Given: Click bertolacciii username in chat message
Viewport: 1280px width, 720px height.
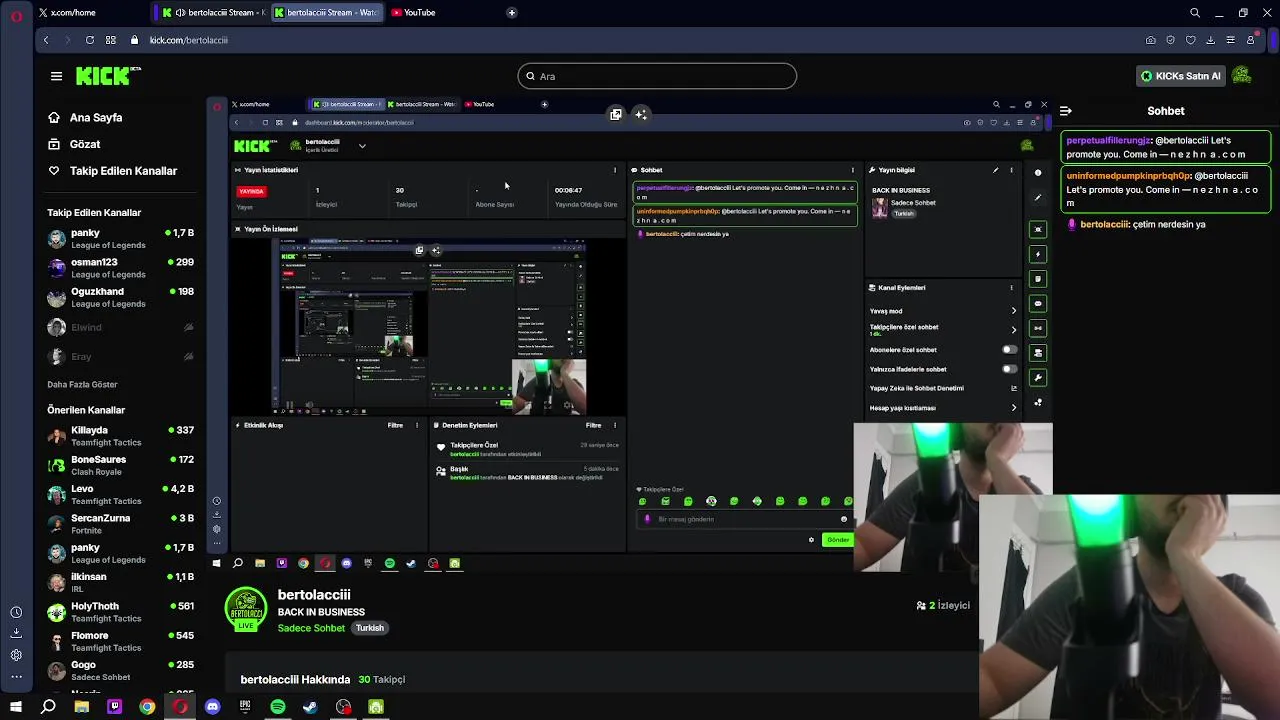Looking at the screenshot, I should [1104, 224].
